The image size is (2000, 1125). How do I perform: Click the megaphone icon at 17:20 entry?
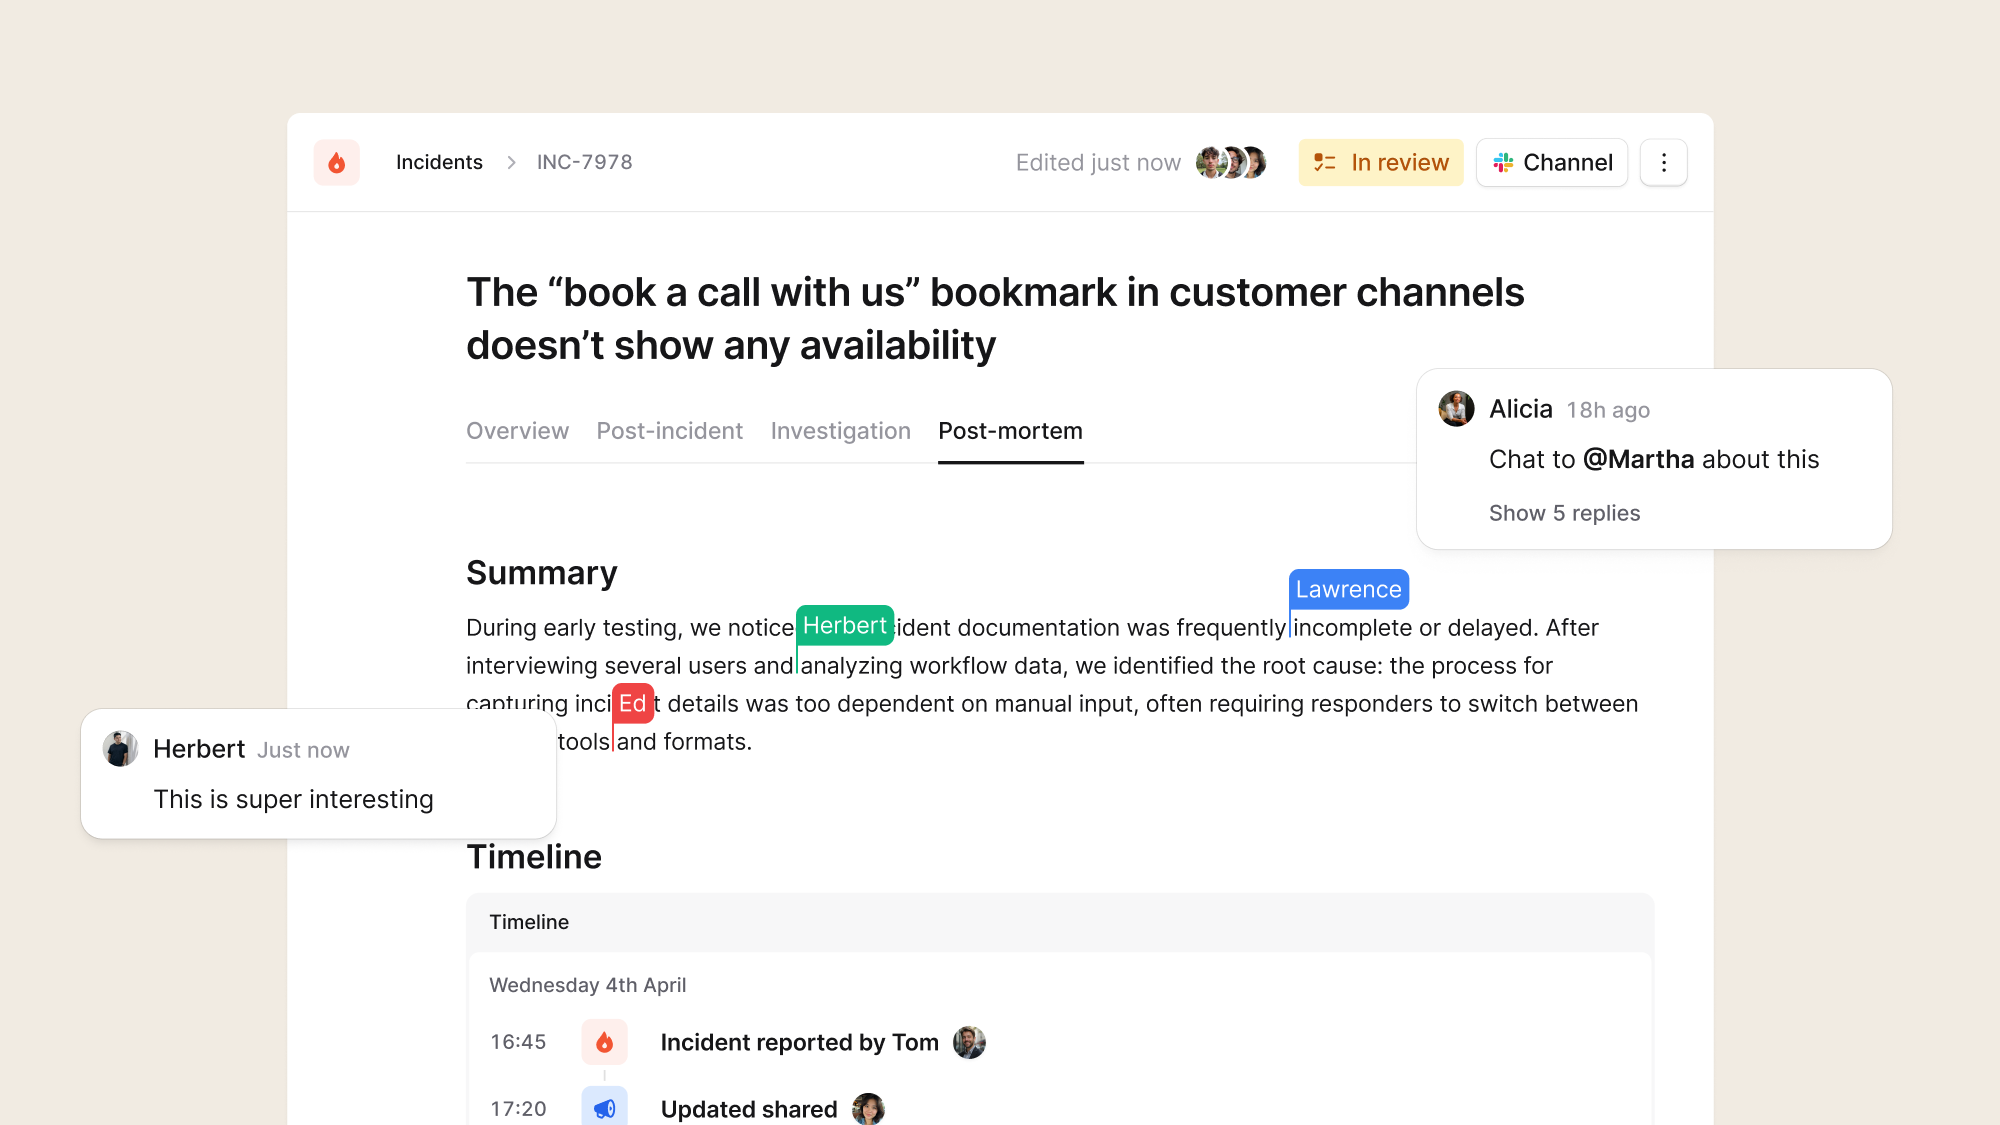tap(604, 1108)
